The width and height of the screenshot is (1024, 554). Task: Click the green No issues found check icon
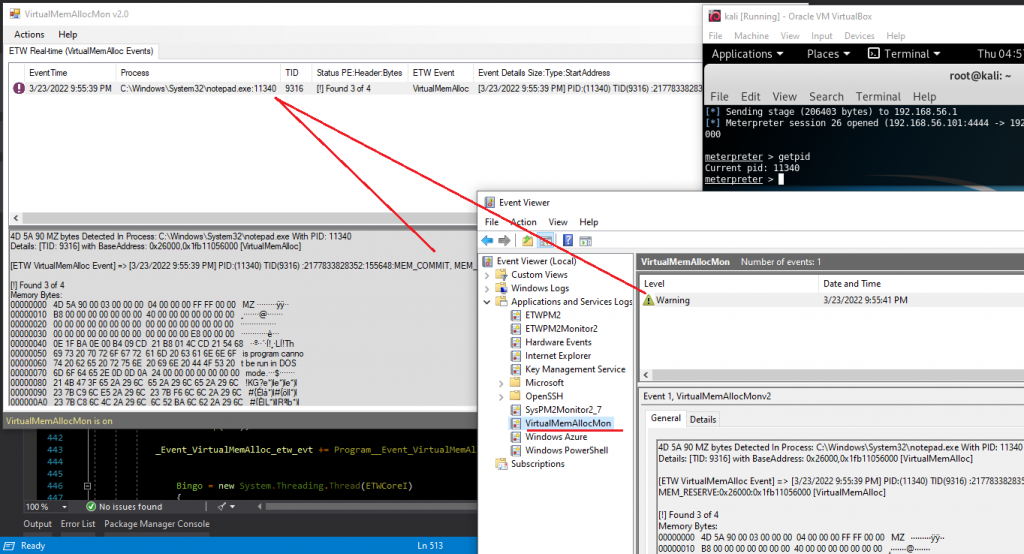click(91, 506)
